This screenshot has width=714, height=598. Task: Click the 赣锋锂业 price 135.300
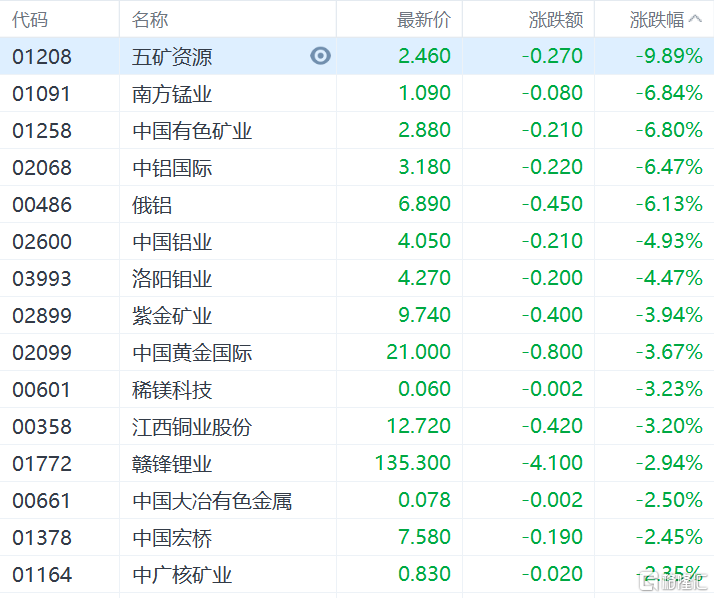click(x=413, y=463)
